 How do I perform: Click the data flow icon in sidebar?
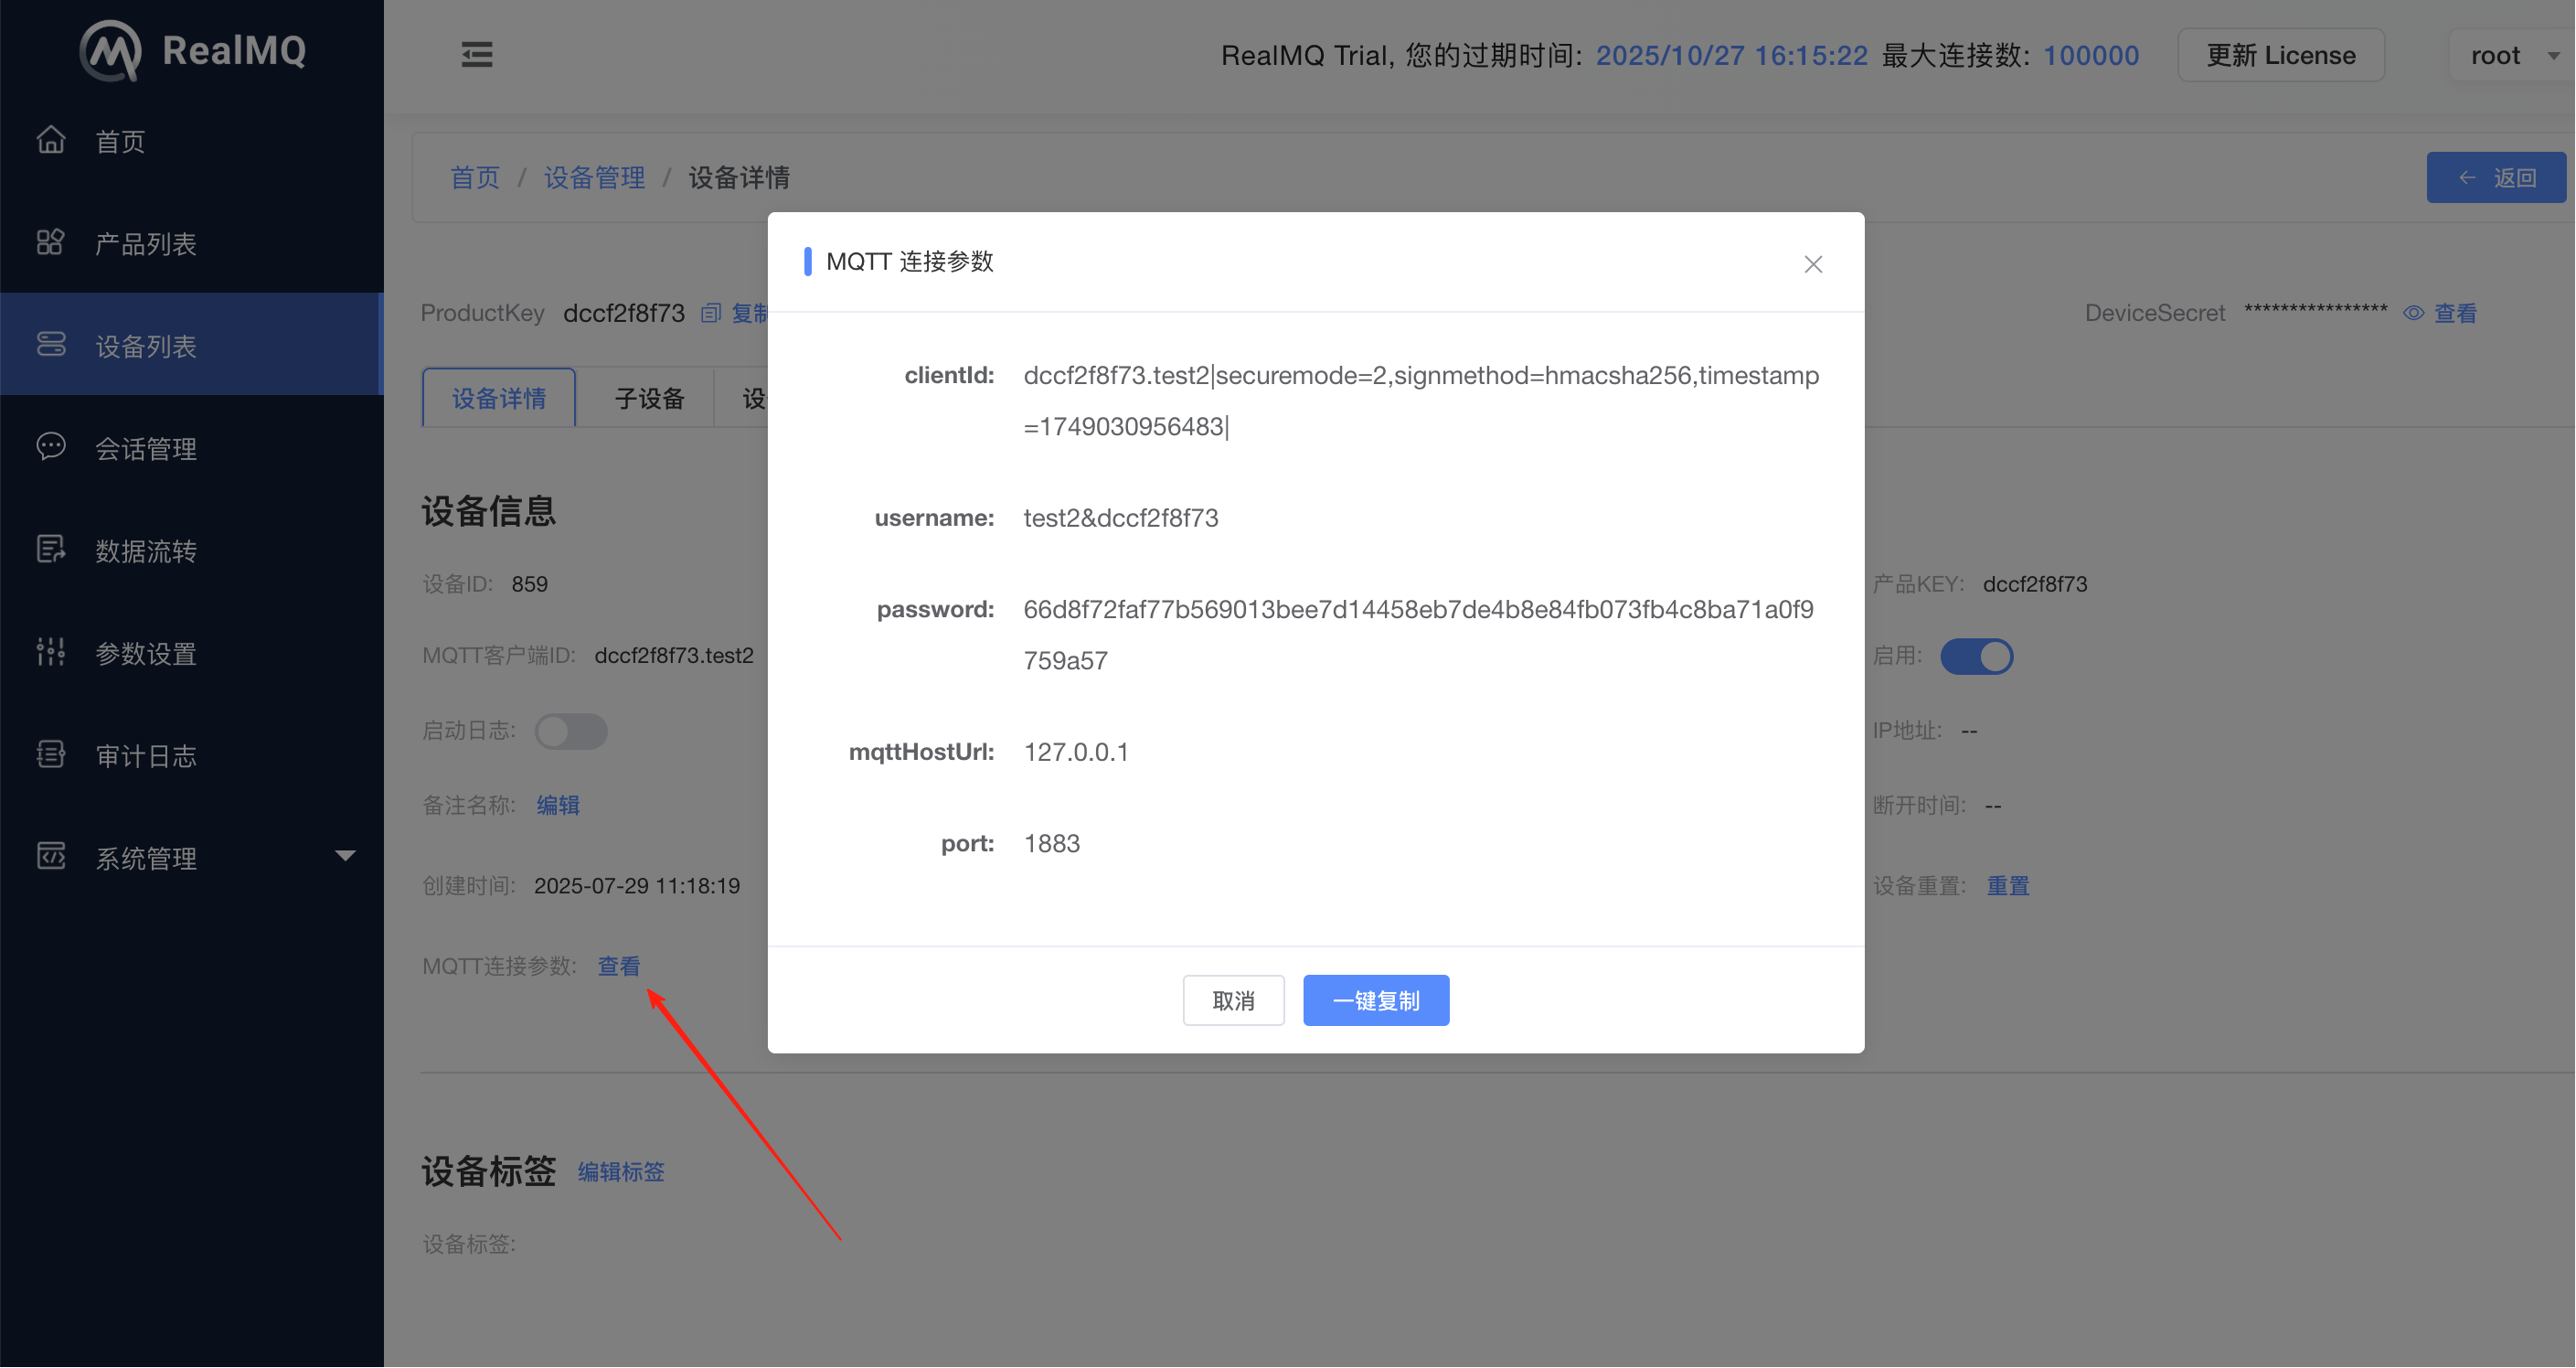pos(51,550)
